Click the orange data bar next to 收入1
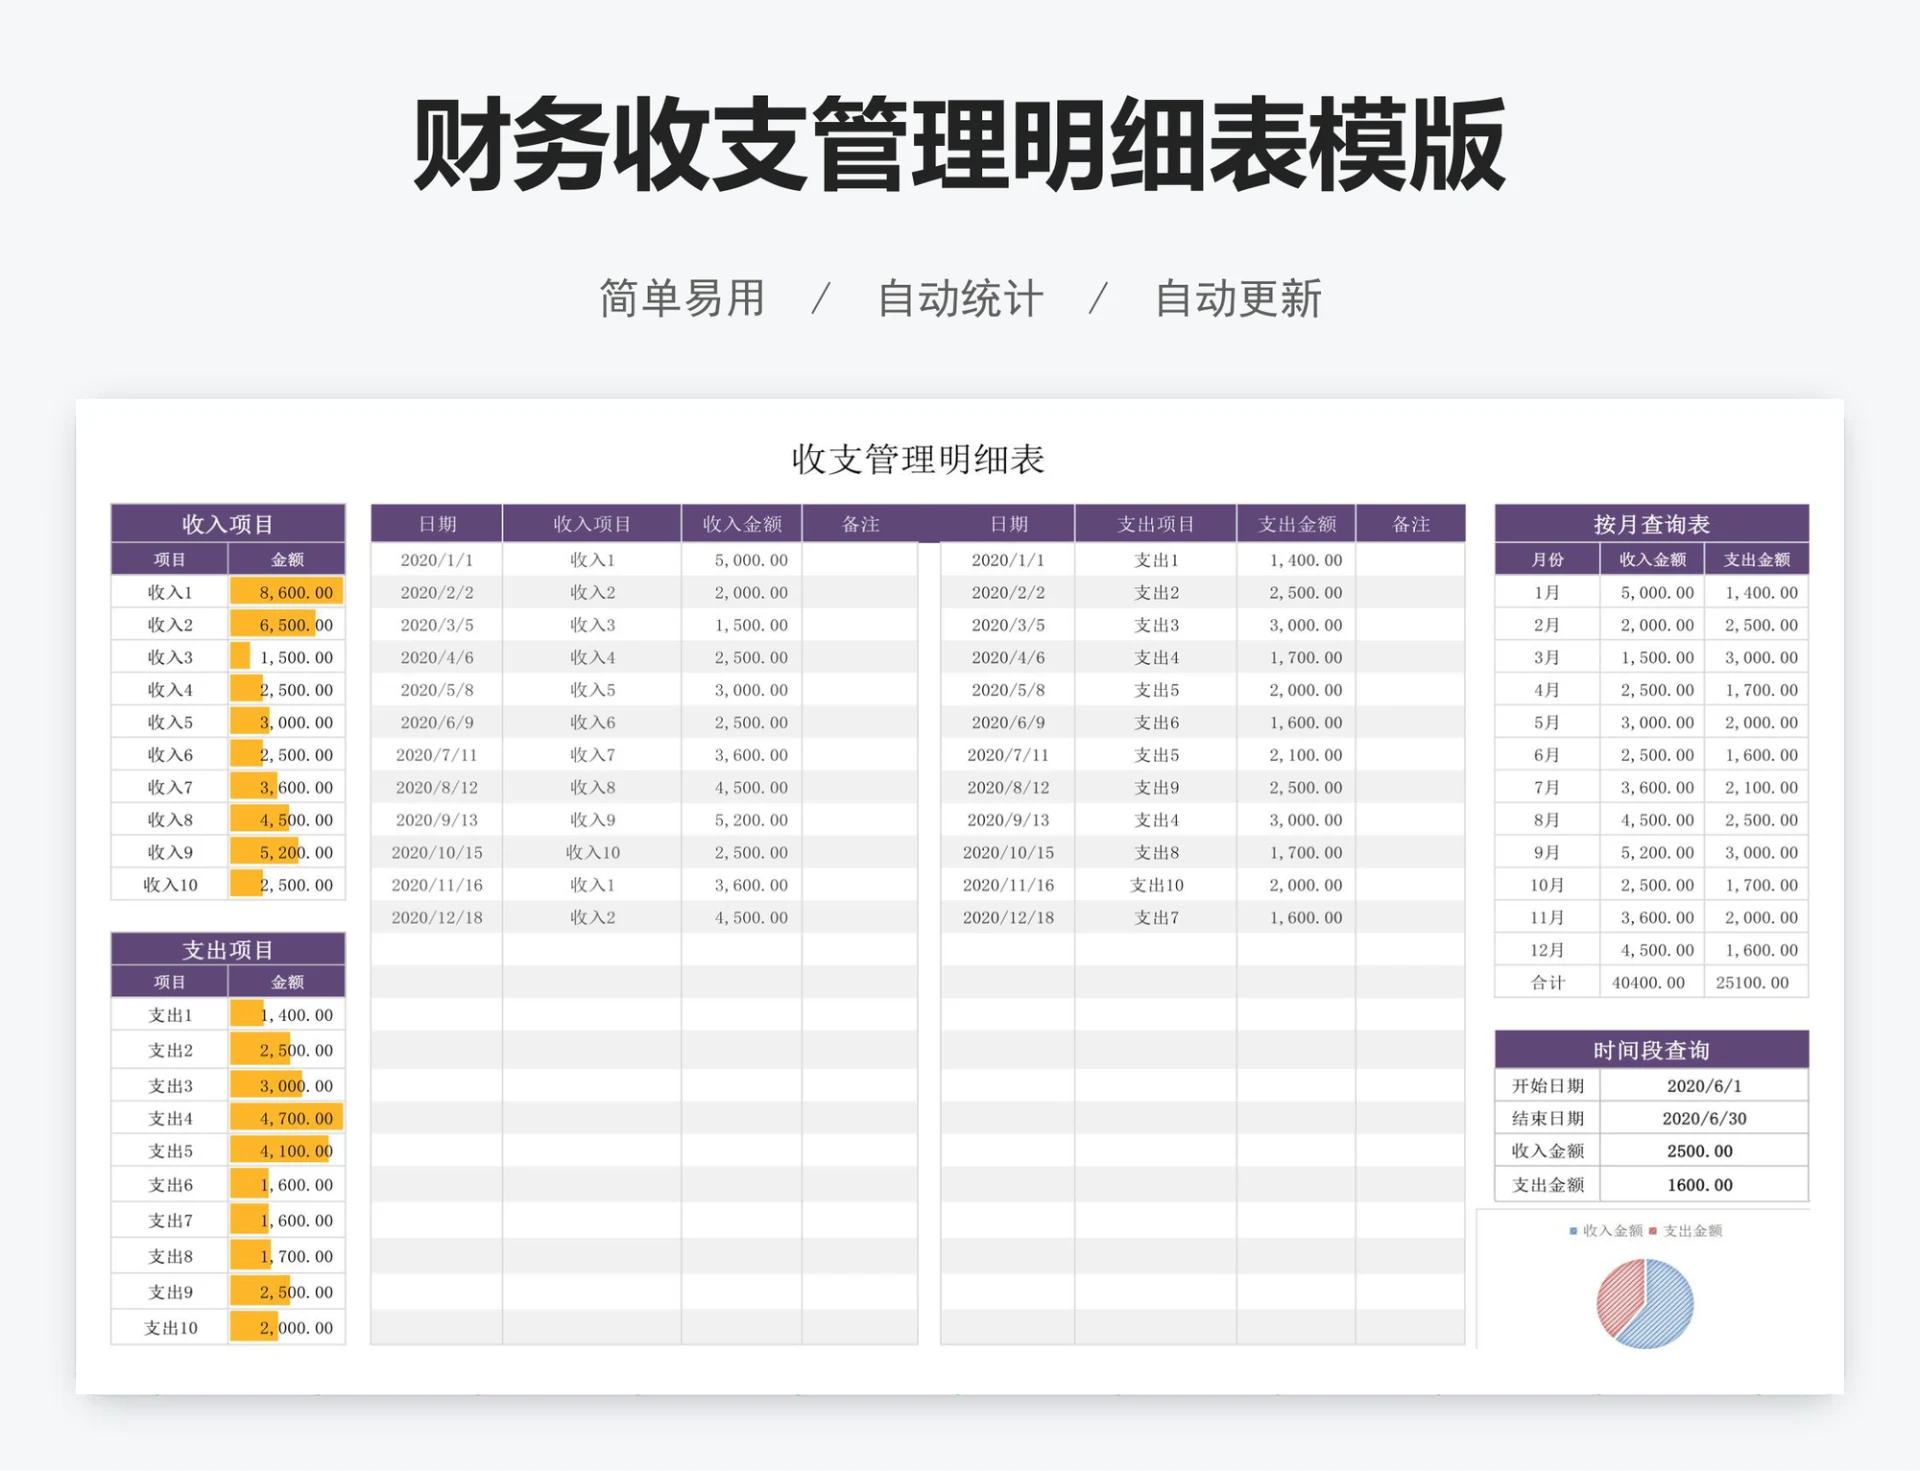Screen dimensions: 1920x1471 (x=285, y=591)
